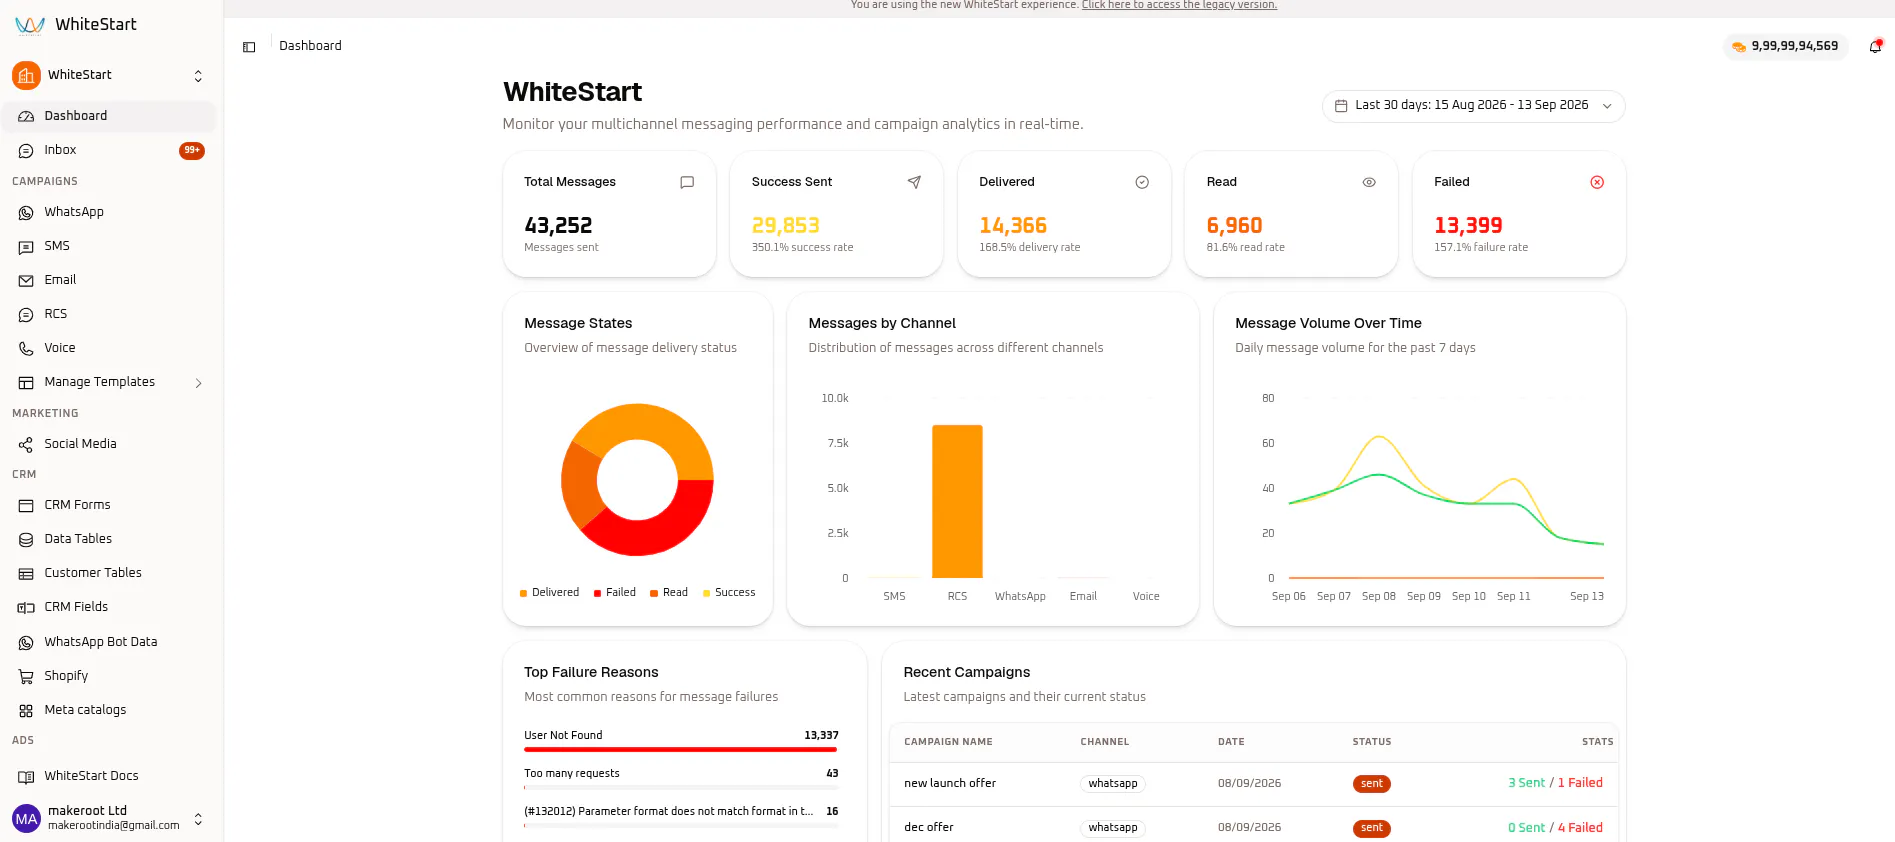Click the Read card eye icon
This screenshot has height=842, width=1895.
point(1369,182)
